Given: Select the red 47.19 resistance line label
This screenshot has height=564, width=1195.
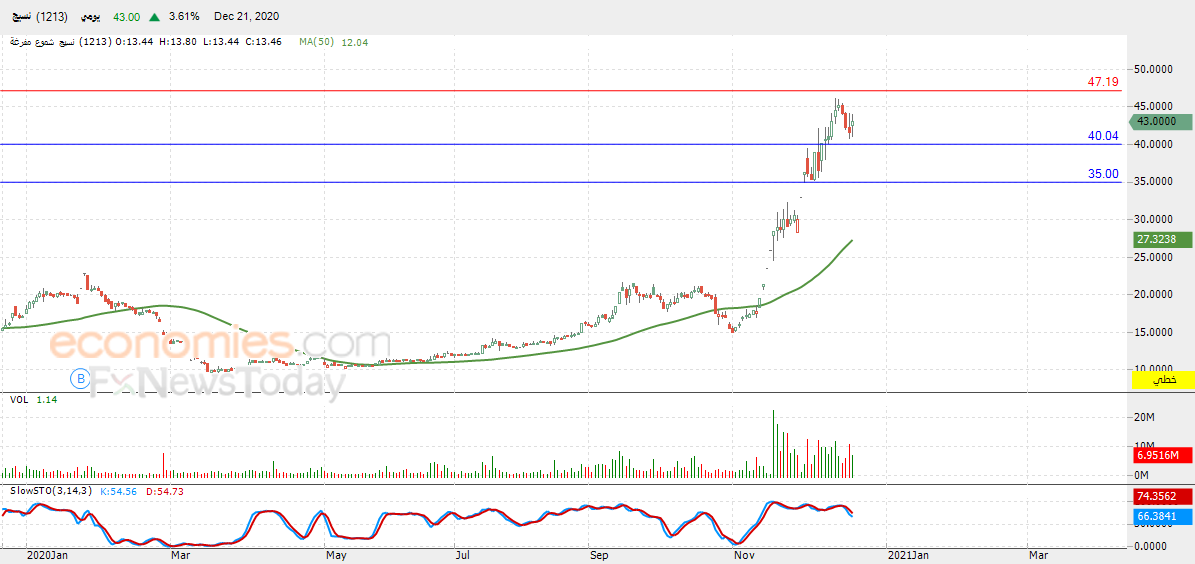Looking at the screenshot, I should pos(1103,81).
